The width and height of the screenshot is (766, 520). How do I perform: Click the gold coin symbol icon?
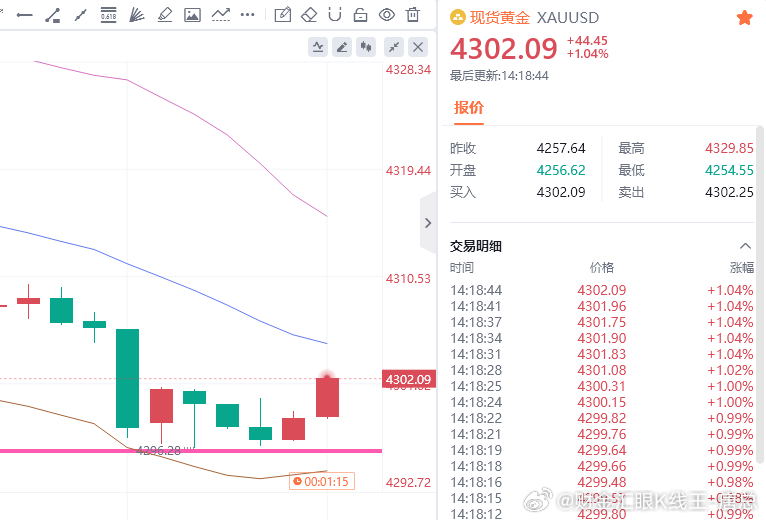458,18
